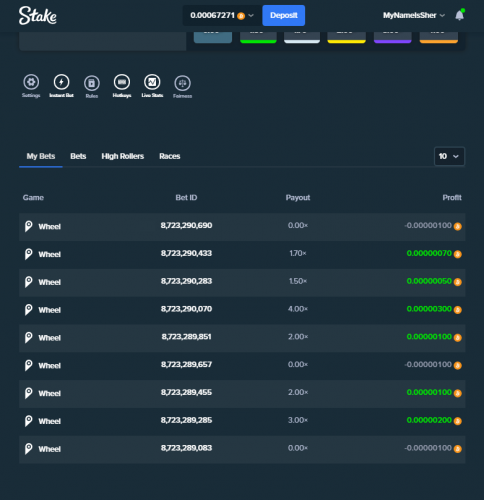
Task: Open bet ID 8,723,290,433
Action: [186, 253]
